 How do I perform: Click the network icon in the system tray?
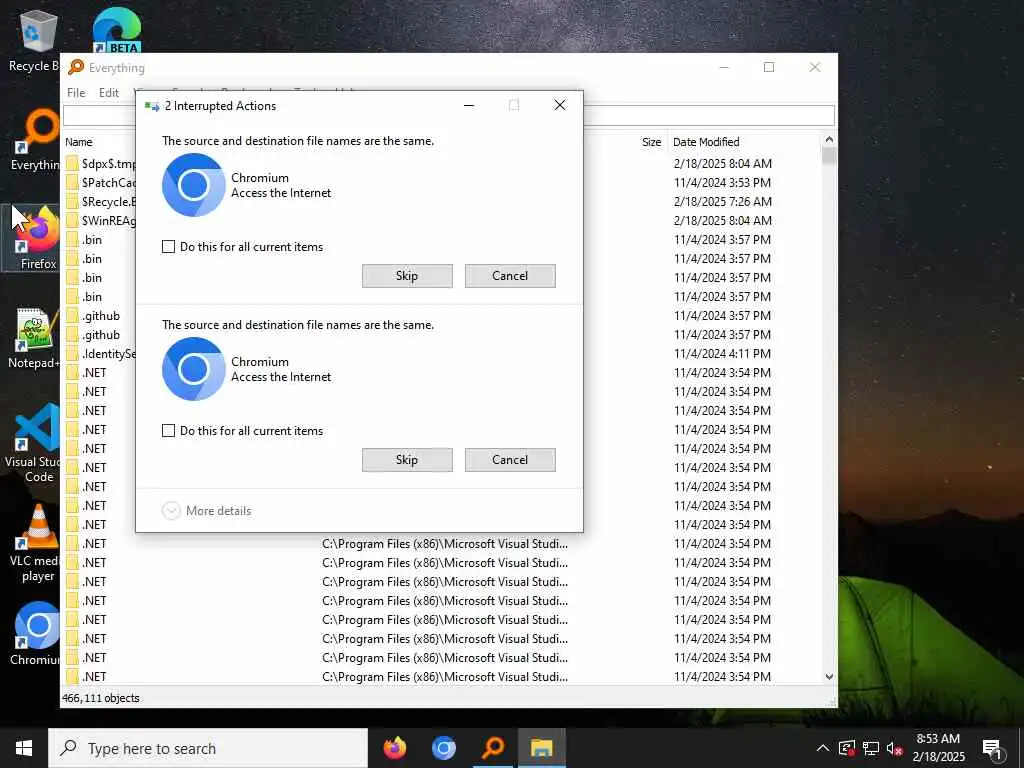pos(871,748)
